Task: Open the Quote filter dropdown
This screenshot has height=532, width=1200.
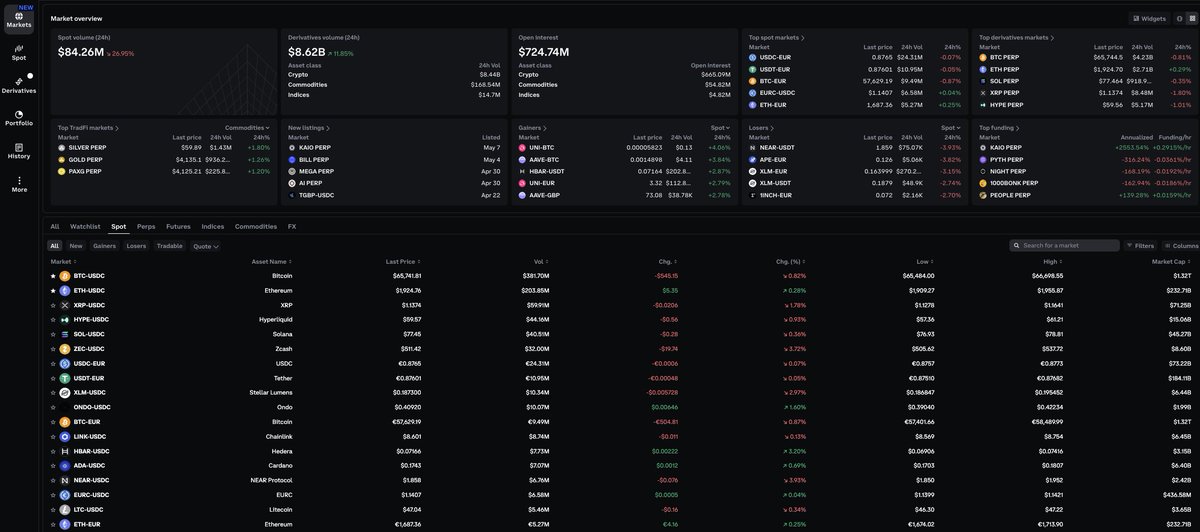Action: pos(206,246)
